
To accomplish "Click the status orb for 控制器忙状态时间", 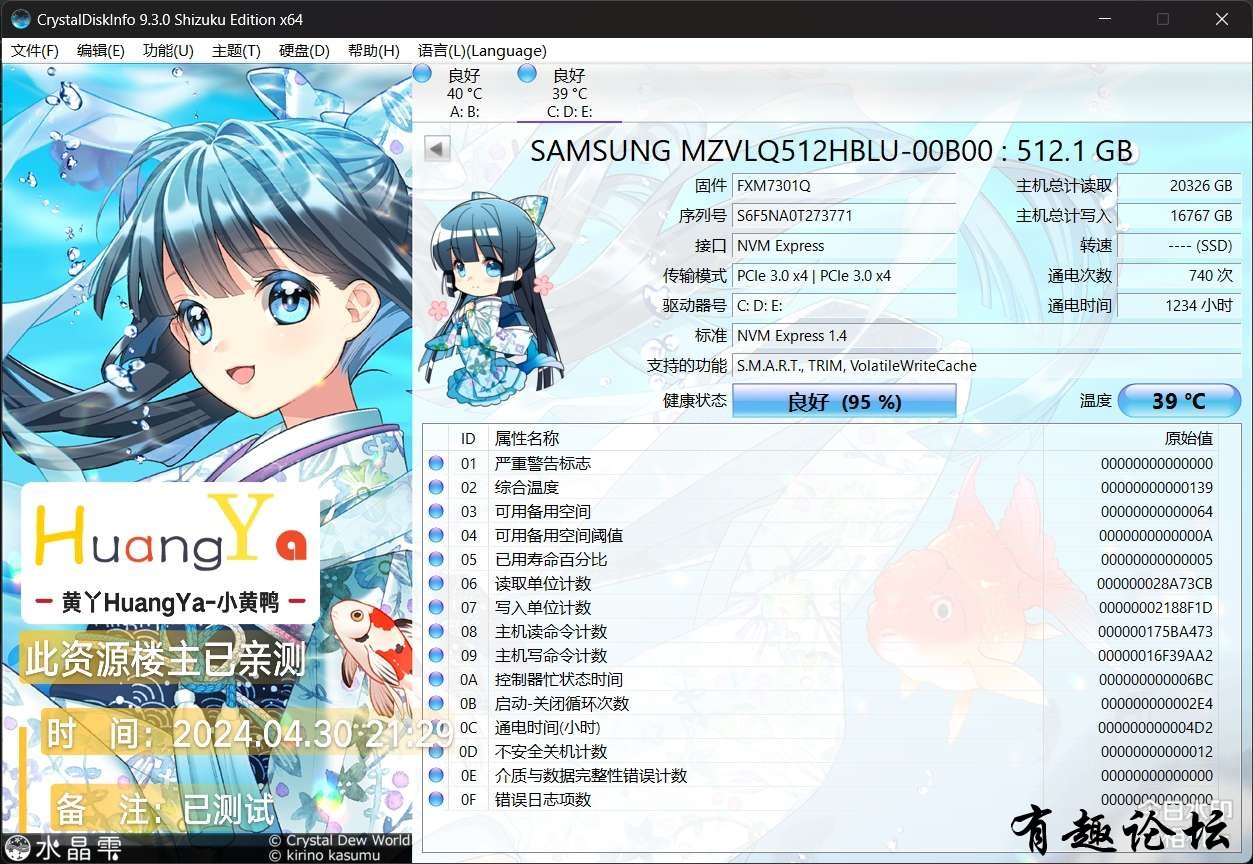I will pos(436,679).
